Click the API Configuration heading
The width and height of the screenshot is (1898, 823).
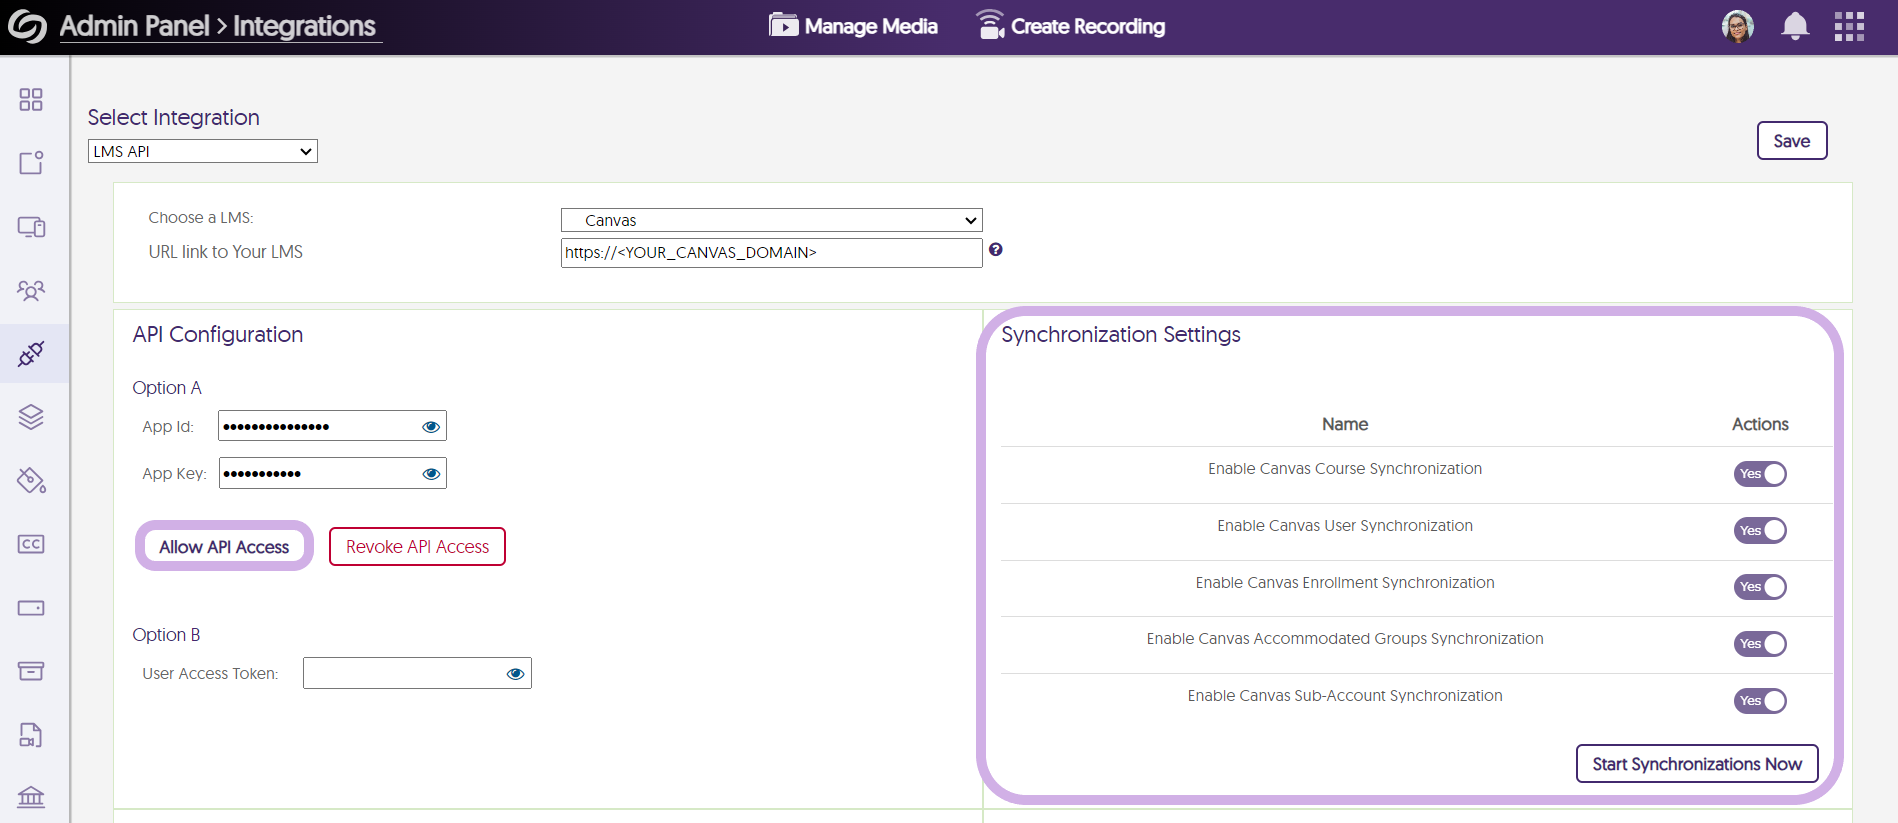point(218,334)
